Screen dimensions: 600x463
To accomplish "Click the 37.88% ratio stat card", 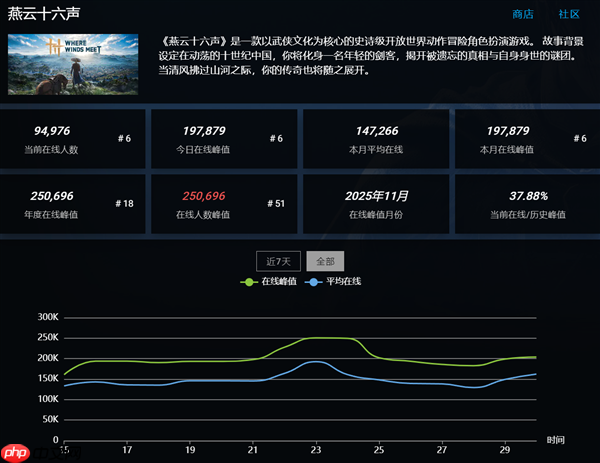I will (527, 203).
